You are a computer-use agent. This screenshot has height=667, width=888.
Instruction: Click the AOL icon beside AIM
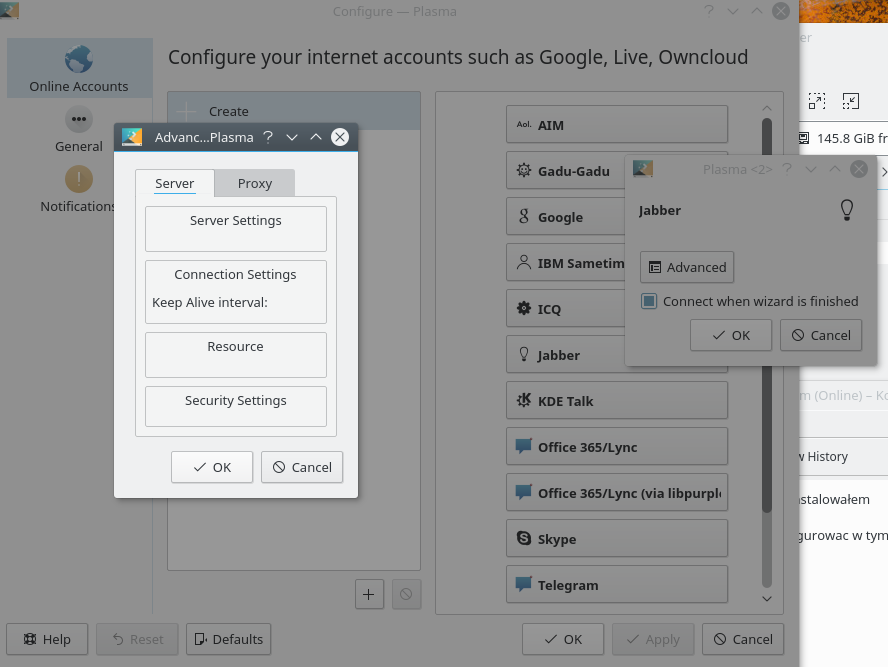tap(524, 124)
